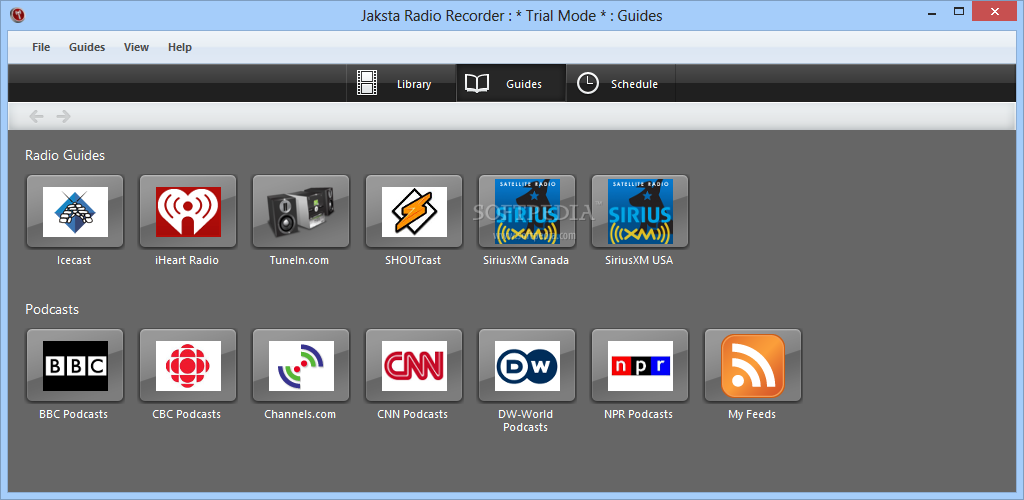
Task: Open the Help menu
Action: pyautogui.click(x=180, y=47)
